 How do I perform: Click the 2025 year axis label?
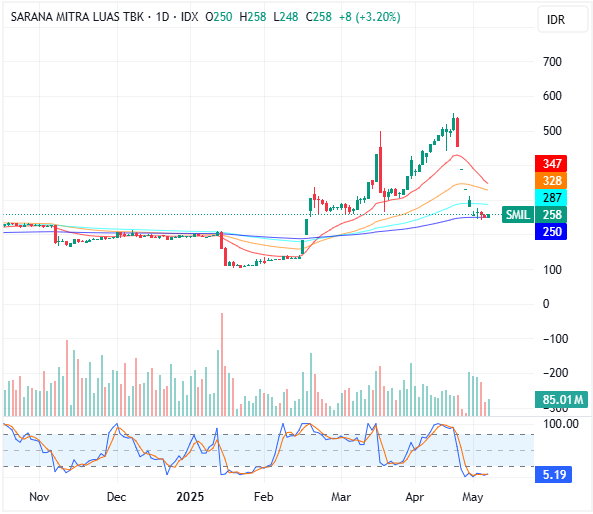pos(190,497)
